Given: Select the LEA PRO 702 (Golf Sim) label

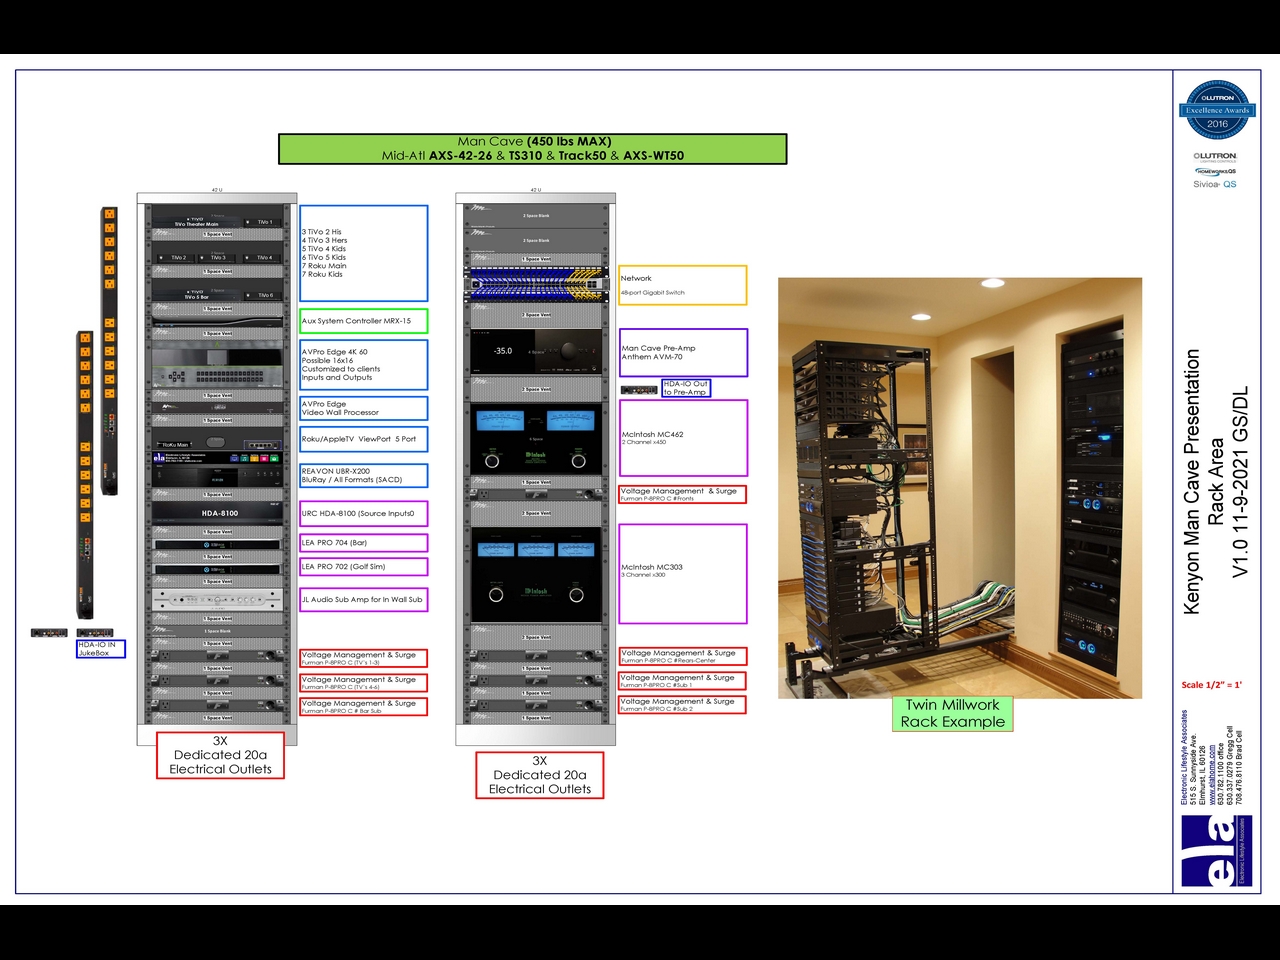Looking at the screenshot, I should click(364, 566).
